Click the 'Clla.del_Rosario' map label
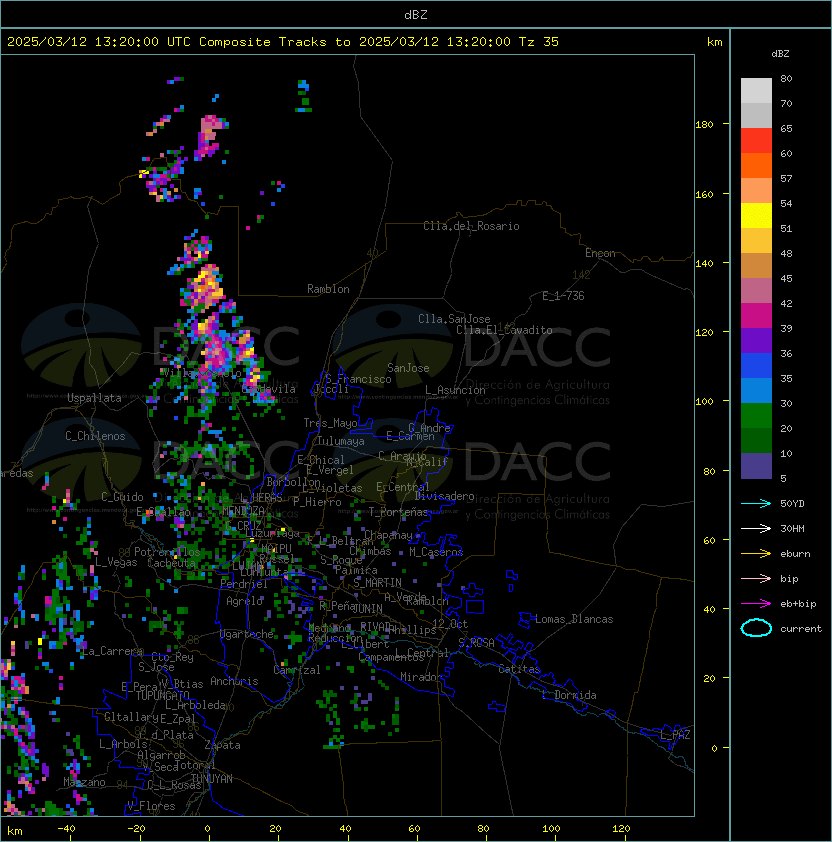This screenshot has height=842, width=832. (471, 226)
